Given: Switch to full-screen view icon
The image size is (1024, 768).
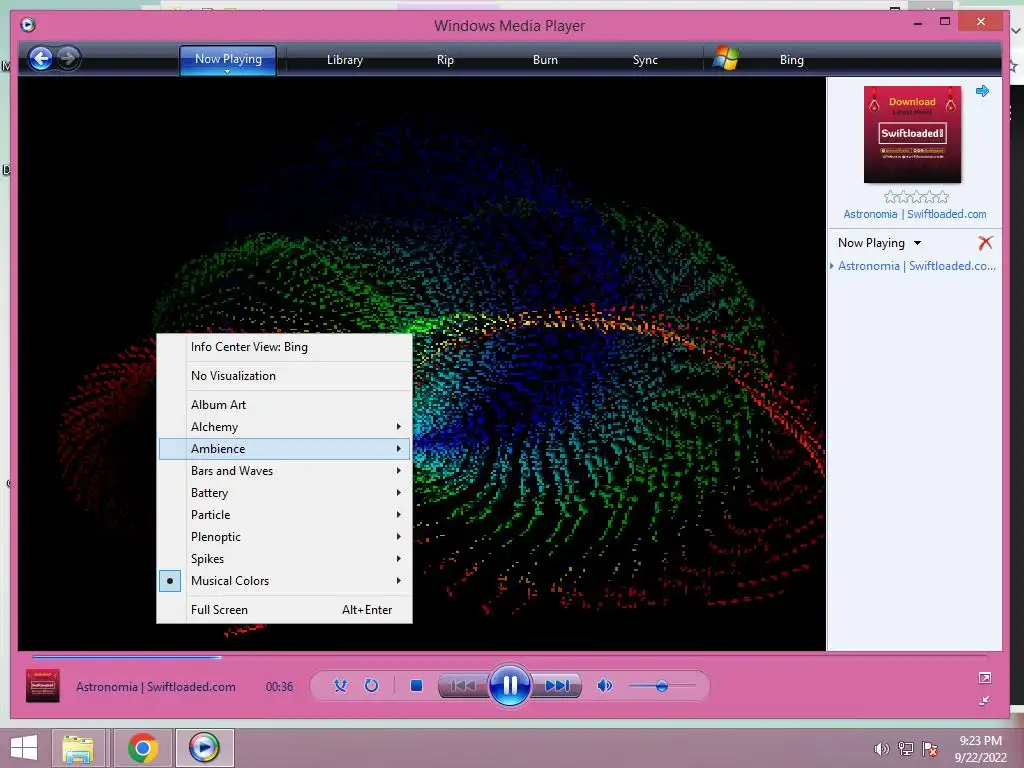Looking at the screenshot, I should point(985,678).
